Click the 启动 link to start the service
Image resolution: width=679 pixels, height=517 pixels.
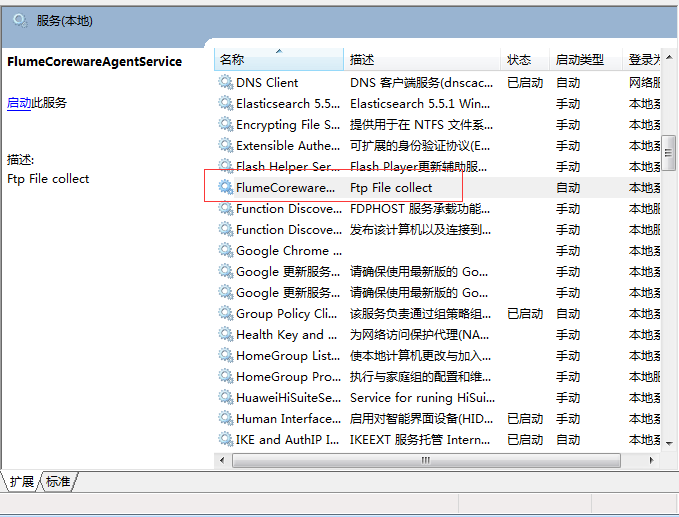pos(19,103)
